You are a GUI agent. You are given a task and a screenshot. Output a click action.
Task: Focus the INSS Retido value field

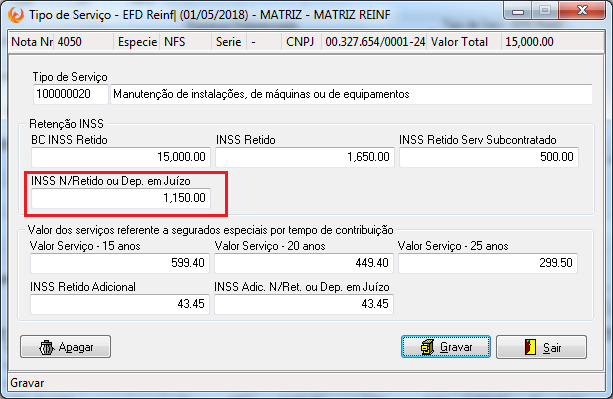(x=305, y=157)
